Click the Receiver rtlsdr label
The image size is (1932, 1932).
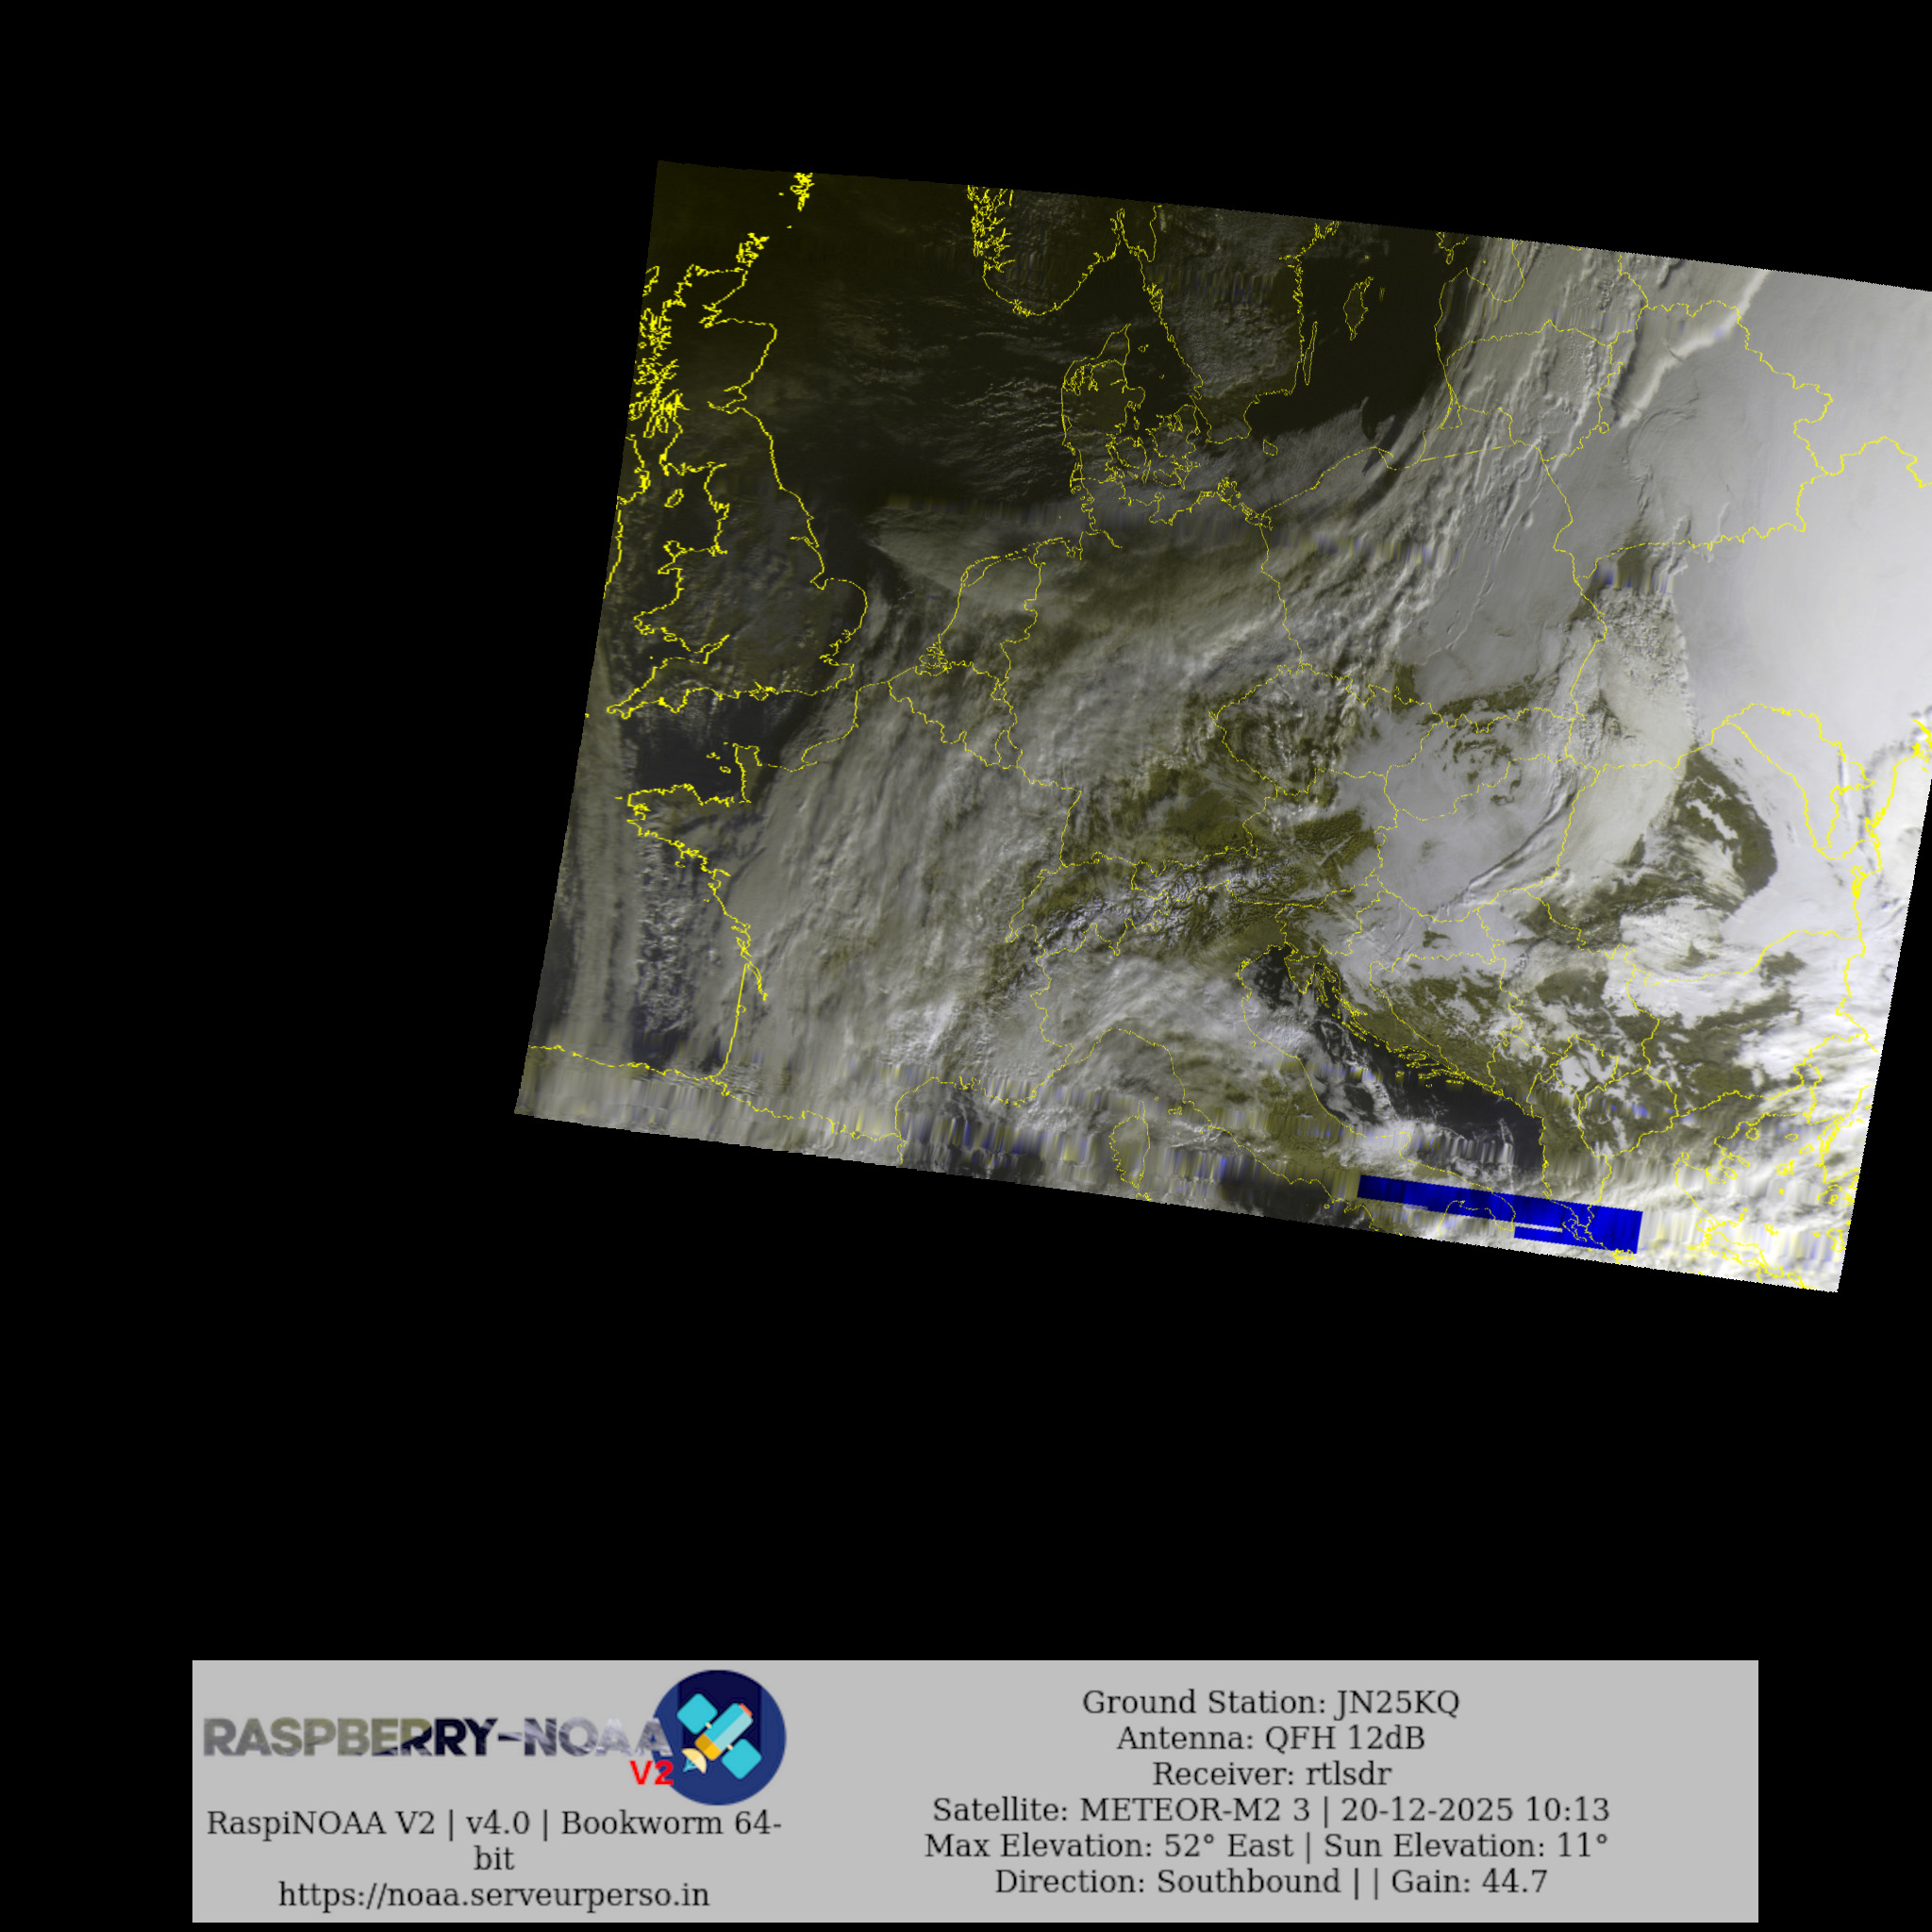[1270, 1774]
